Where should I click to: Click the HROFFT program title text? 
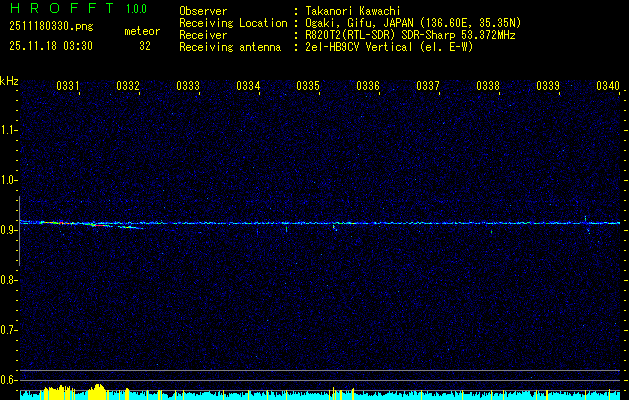pos(62,8)
